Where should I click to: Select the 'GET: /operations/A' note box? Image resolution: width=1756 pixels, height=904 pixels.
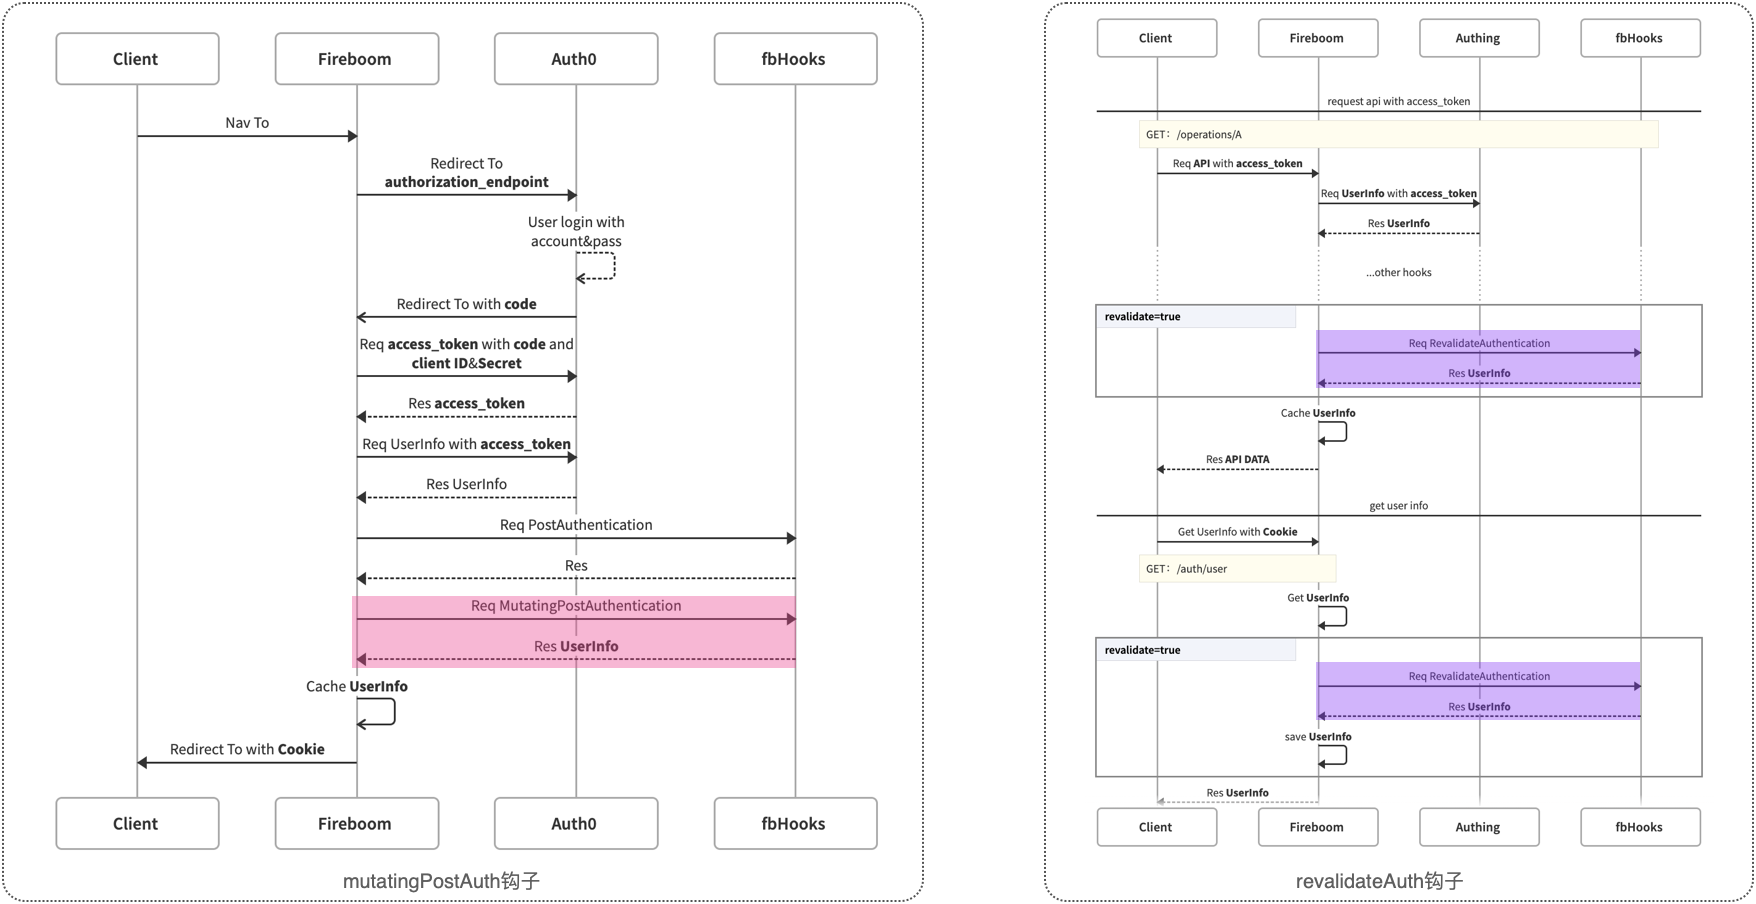click(x=1397, y=135)
